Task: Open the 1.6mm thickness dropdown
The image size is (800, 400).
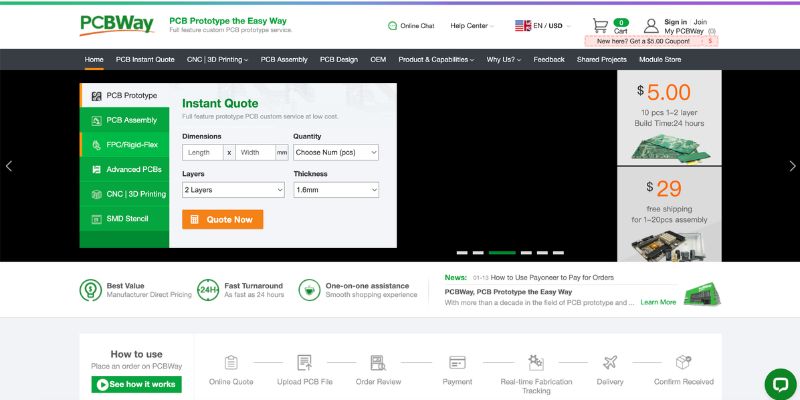Action: point(336,190)
